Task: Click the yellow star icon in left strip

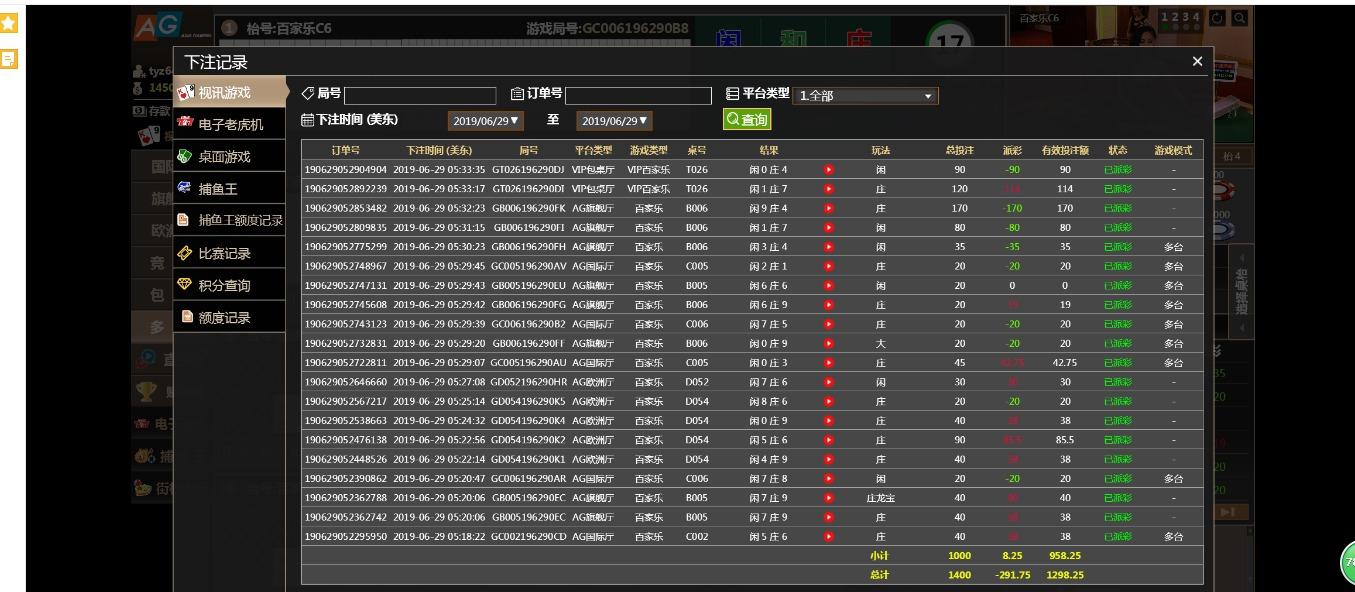Action: (9, 22)
